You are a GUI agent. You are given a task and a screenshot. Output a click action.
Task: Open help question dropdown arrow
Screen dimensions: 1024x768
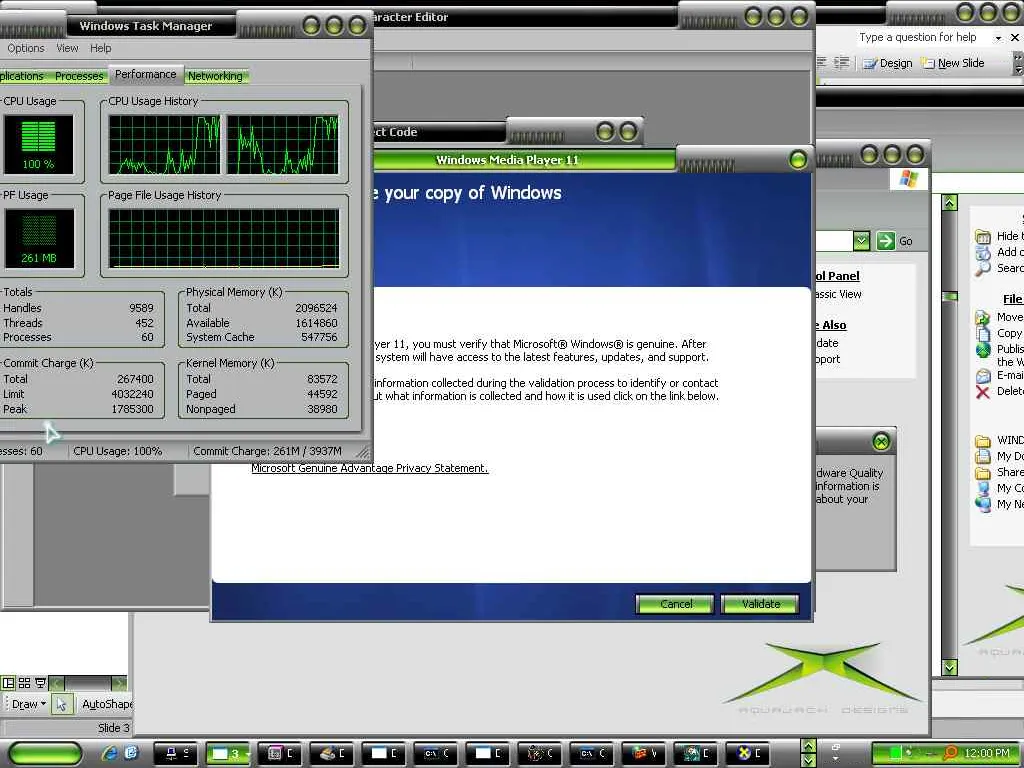[x=998, y=38]
